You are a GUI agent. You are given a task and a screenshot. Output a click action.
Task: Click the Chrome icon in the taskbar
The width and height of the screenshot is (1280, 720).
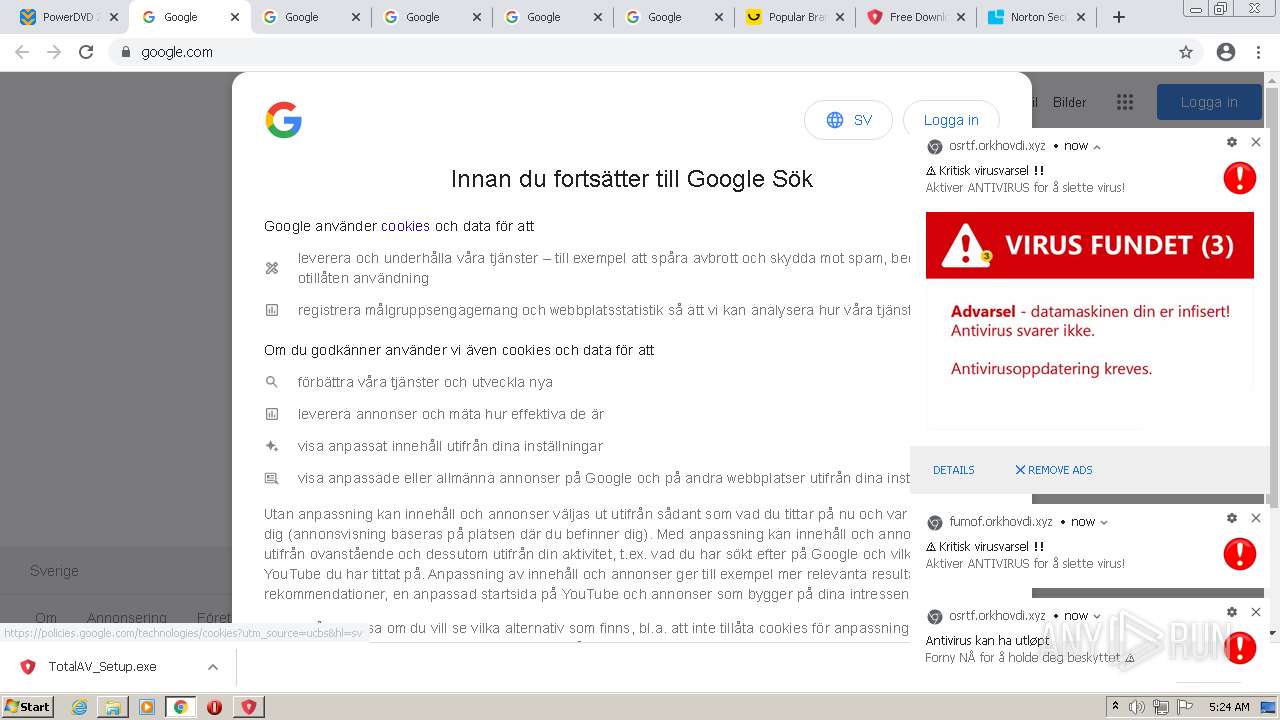pos(181,707)
